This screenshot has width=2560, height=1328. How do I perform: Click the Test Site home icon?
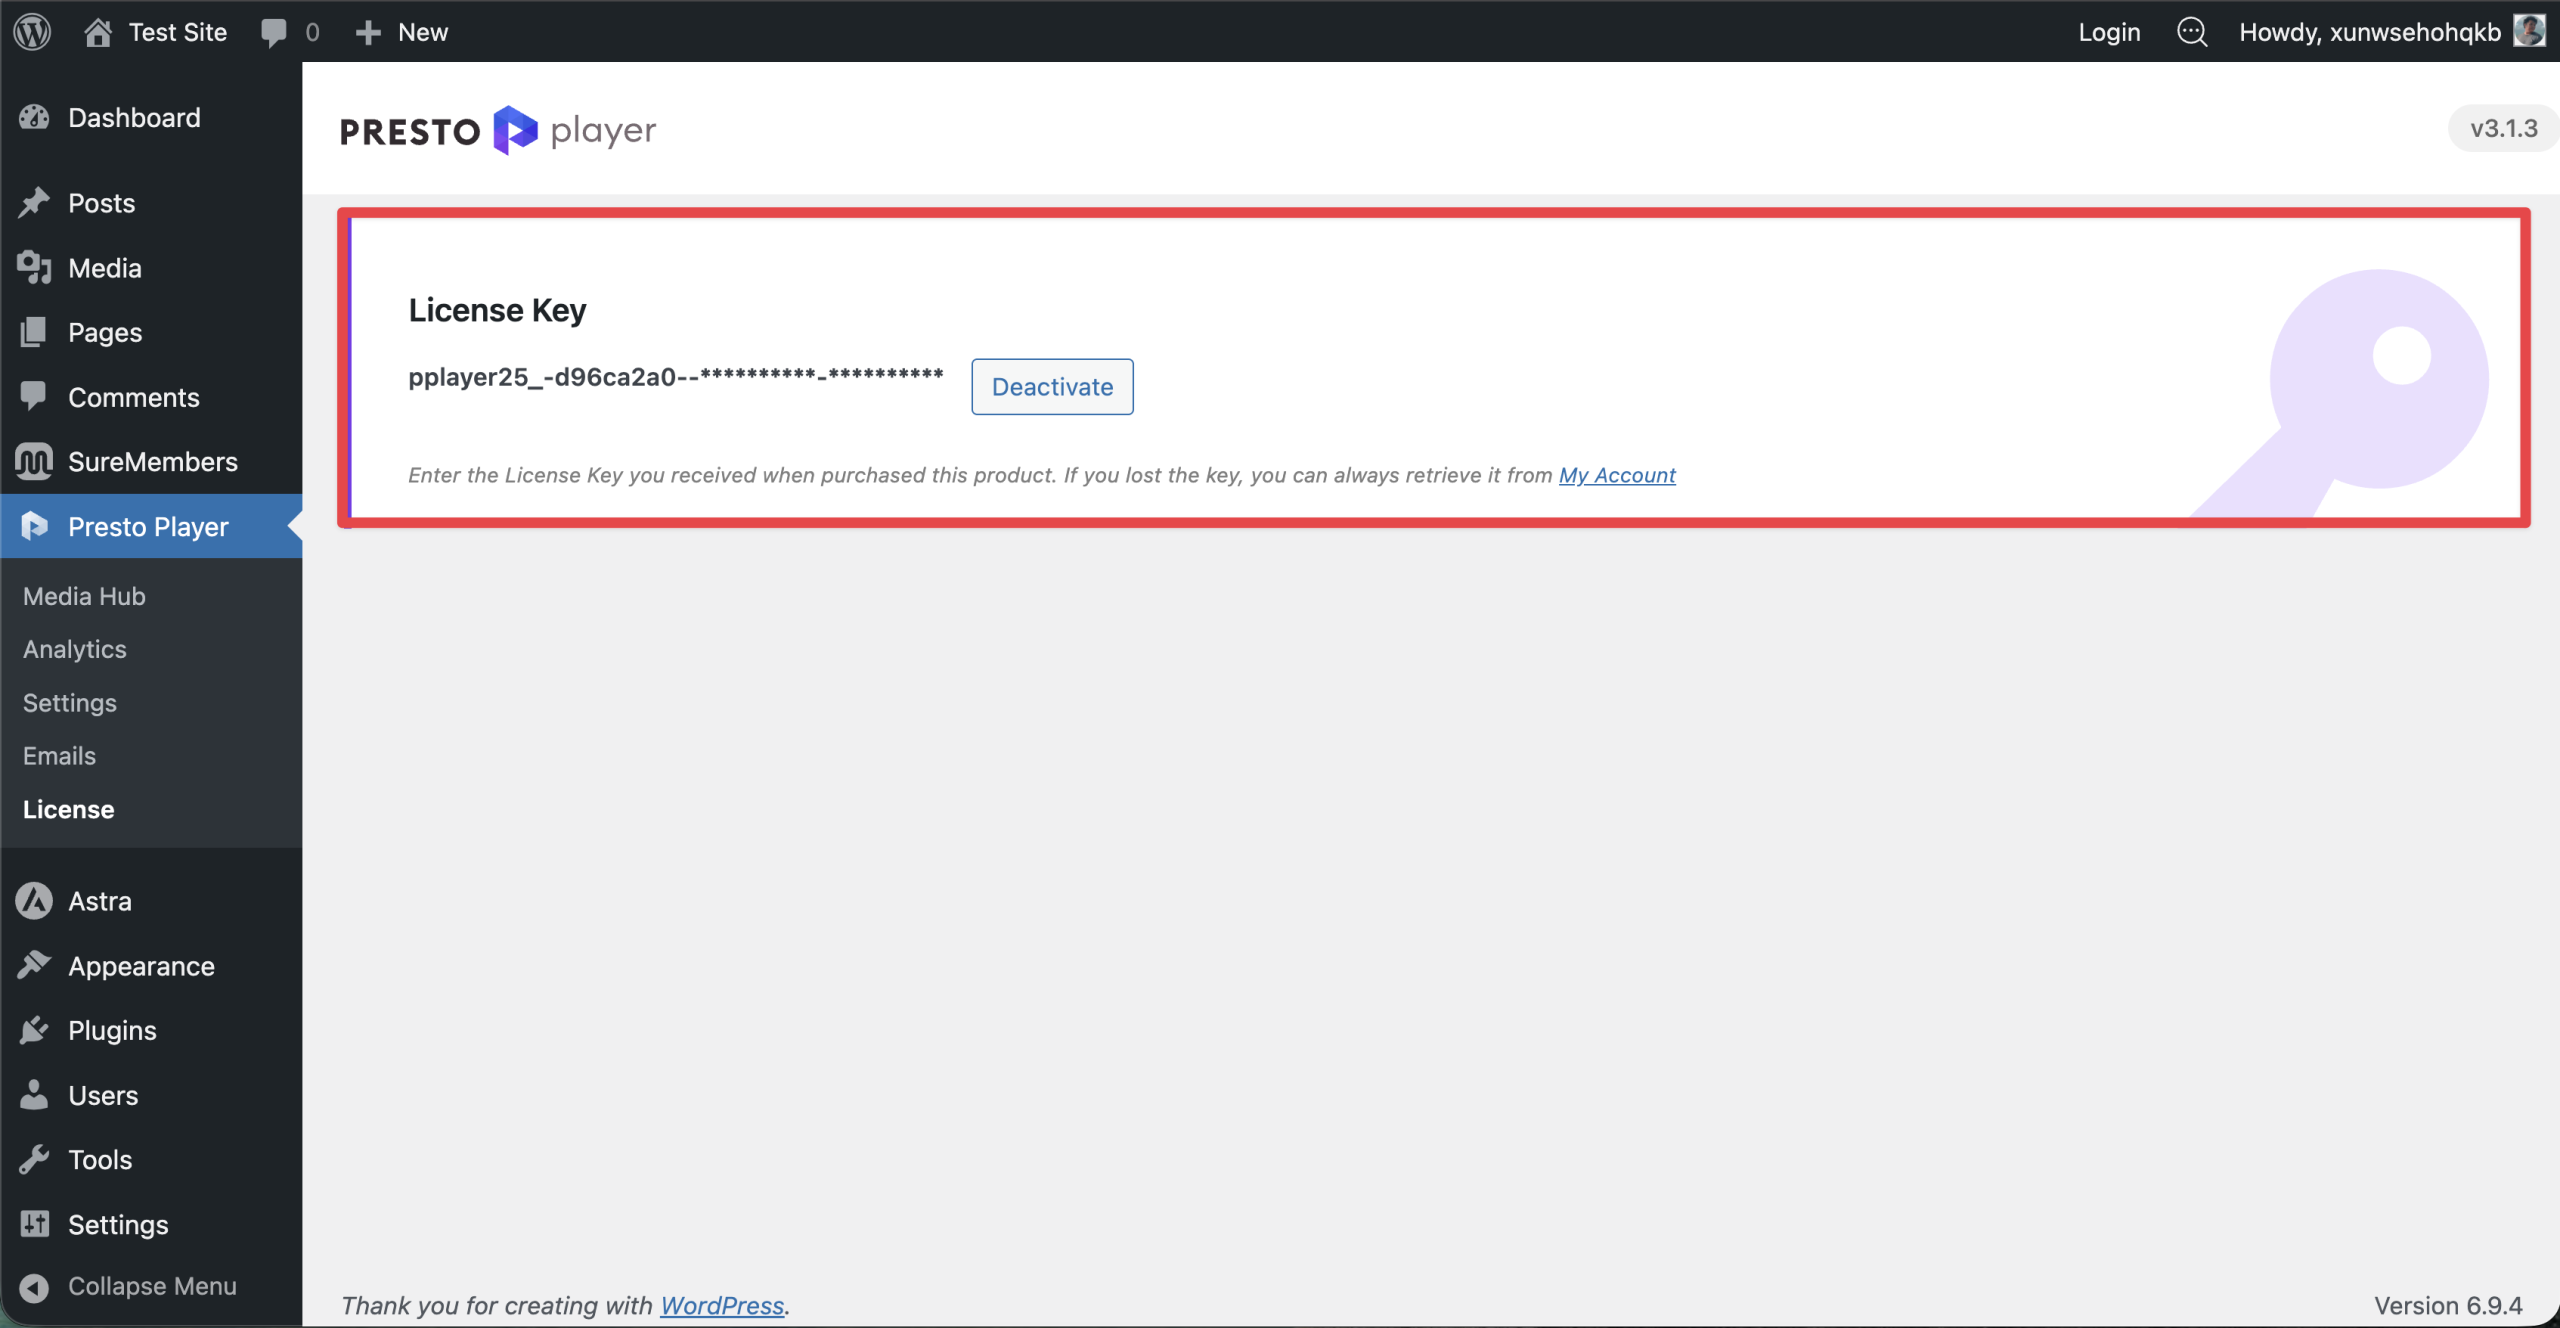(99, 31)
